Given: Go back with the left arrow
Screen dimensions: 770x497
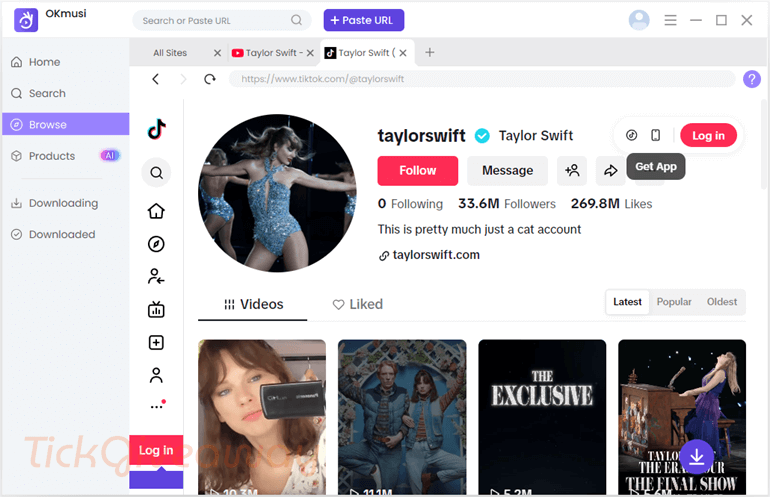Looking at the screenshot, I should point(156,79).
